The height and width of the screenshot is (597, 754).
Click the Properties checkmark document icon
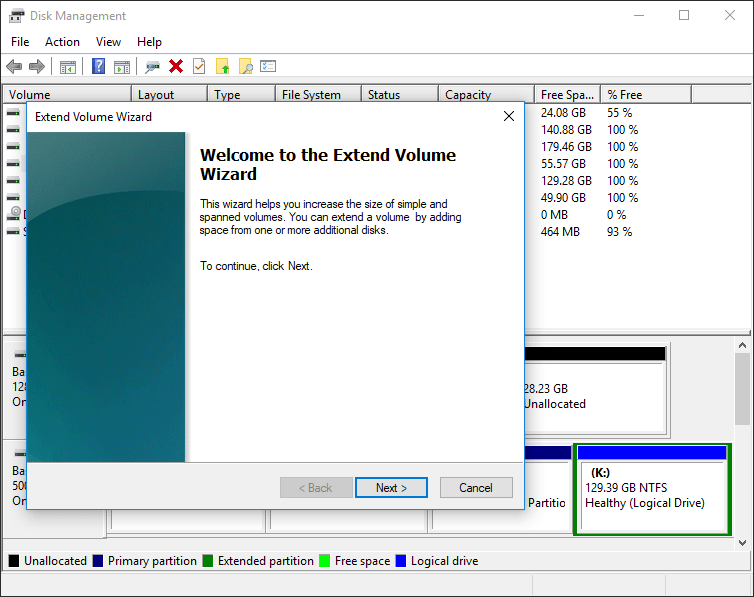coord(199,66)
